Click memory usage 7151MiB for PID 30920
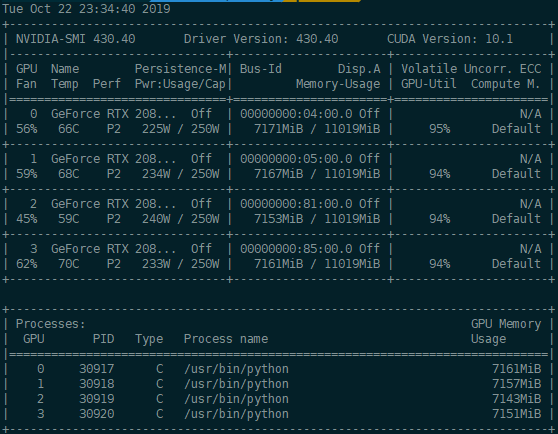The image size is (558, 434). [x=516, y=414]
